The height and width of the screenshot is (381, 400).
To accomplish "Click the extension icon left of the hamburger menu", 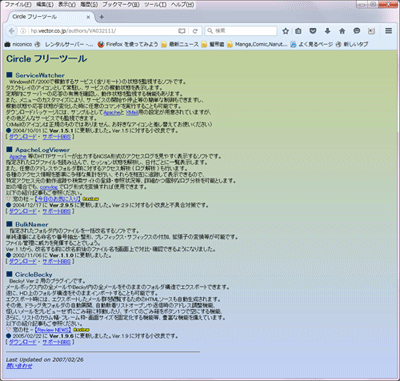I will click(x=371, y=31).
